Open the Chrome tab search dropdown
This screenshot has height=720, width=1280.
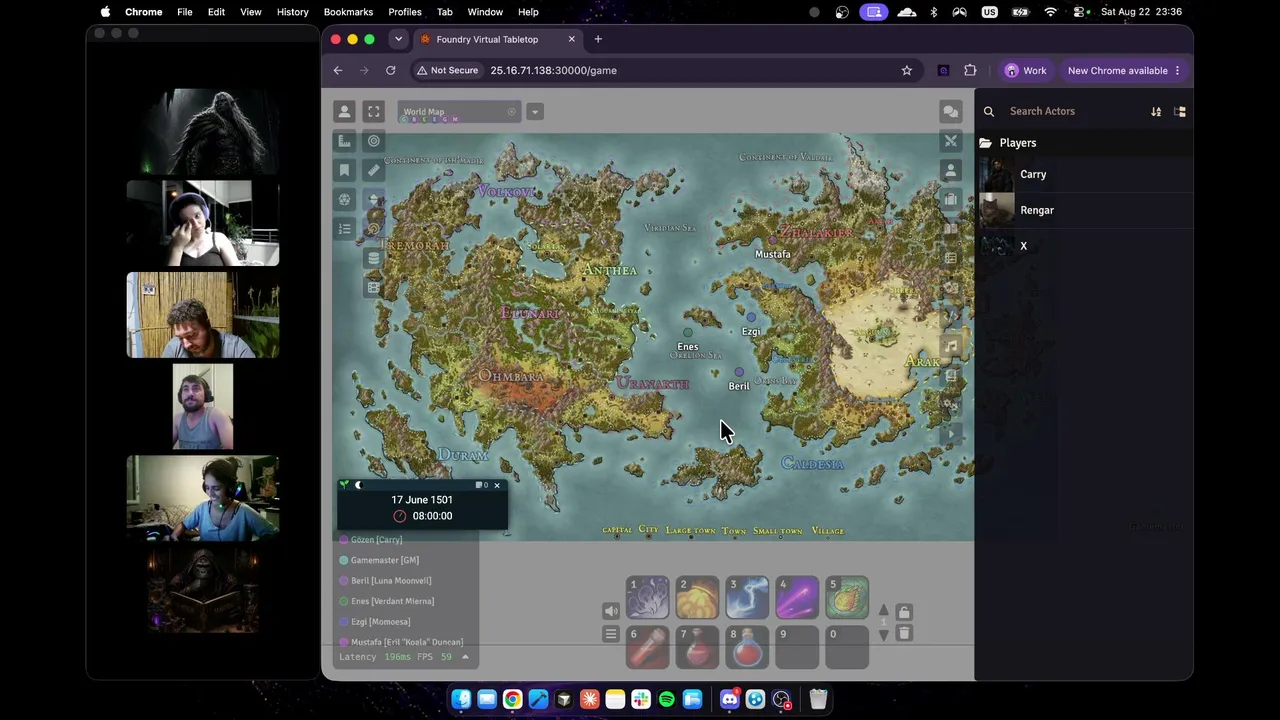398,39
